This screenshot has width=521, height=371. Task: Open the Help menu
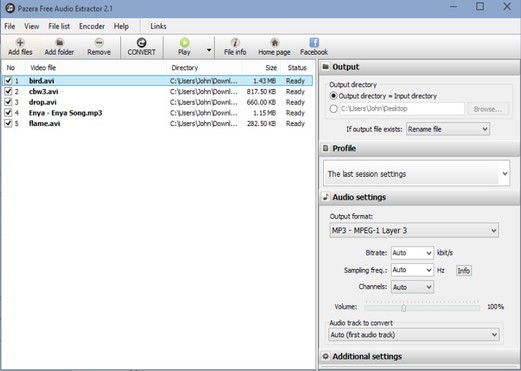coord(121,26)
